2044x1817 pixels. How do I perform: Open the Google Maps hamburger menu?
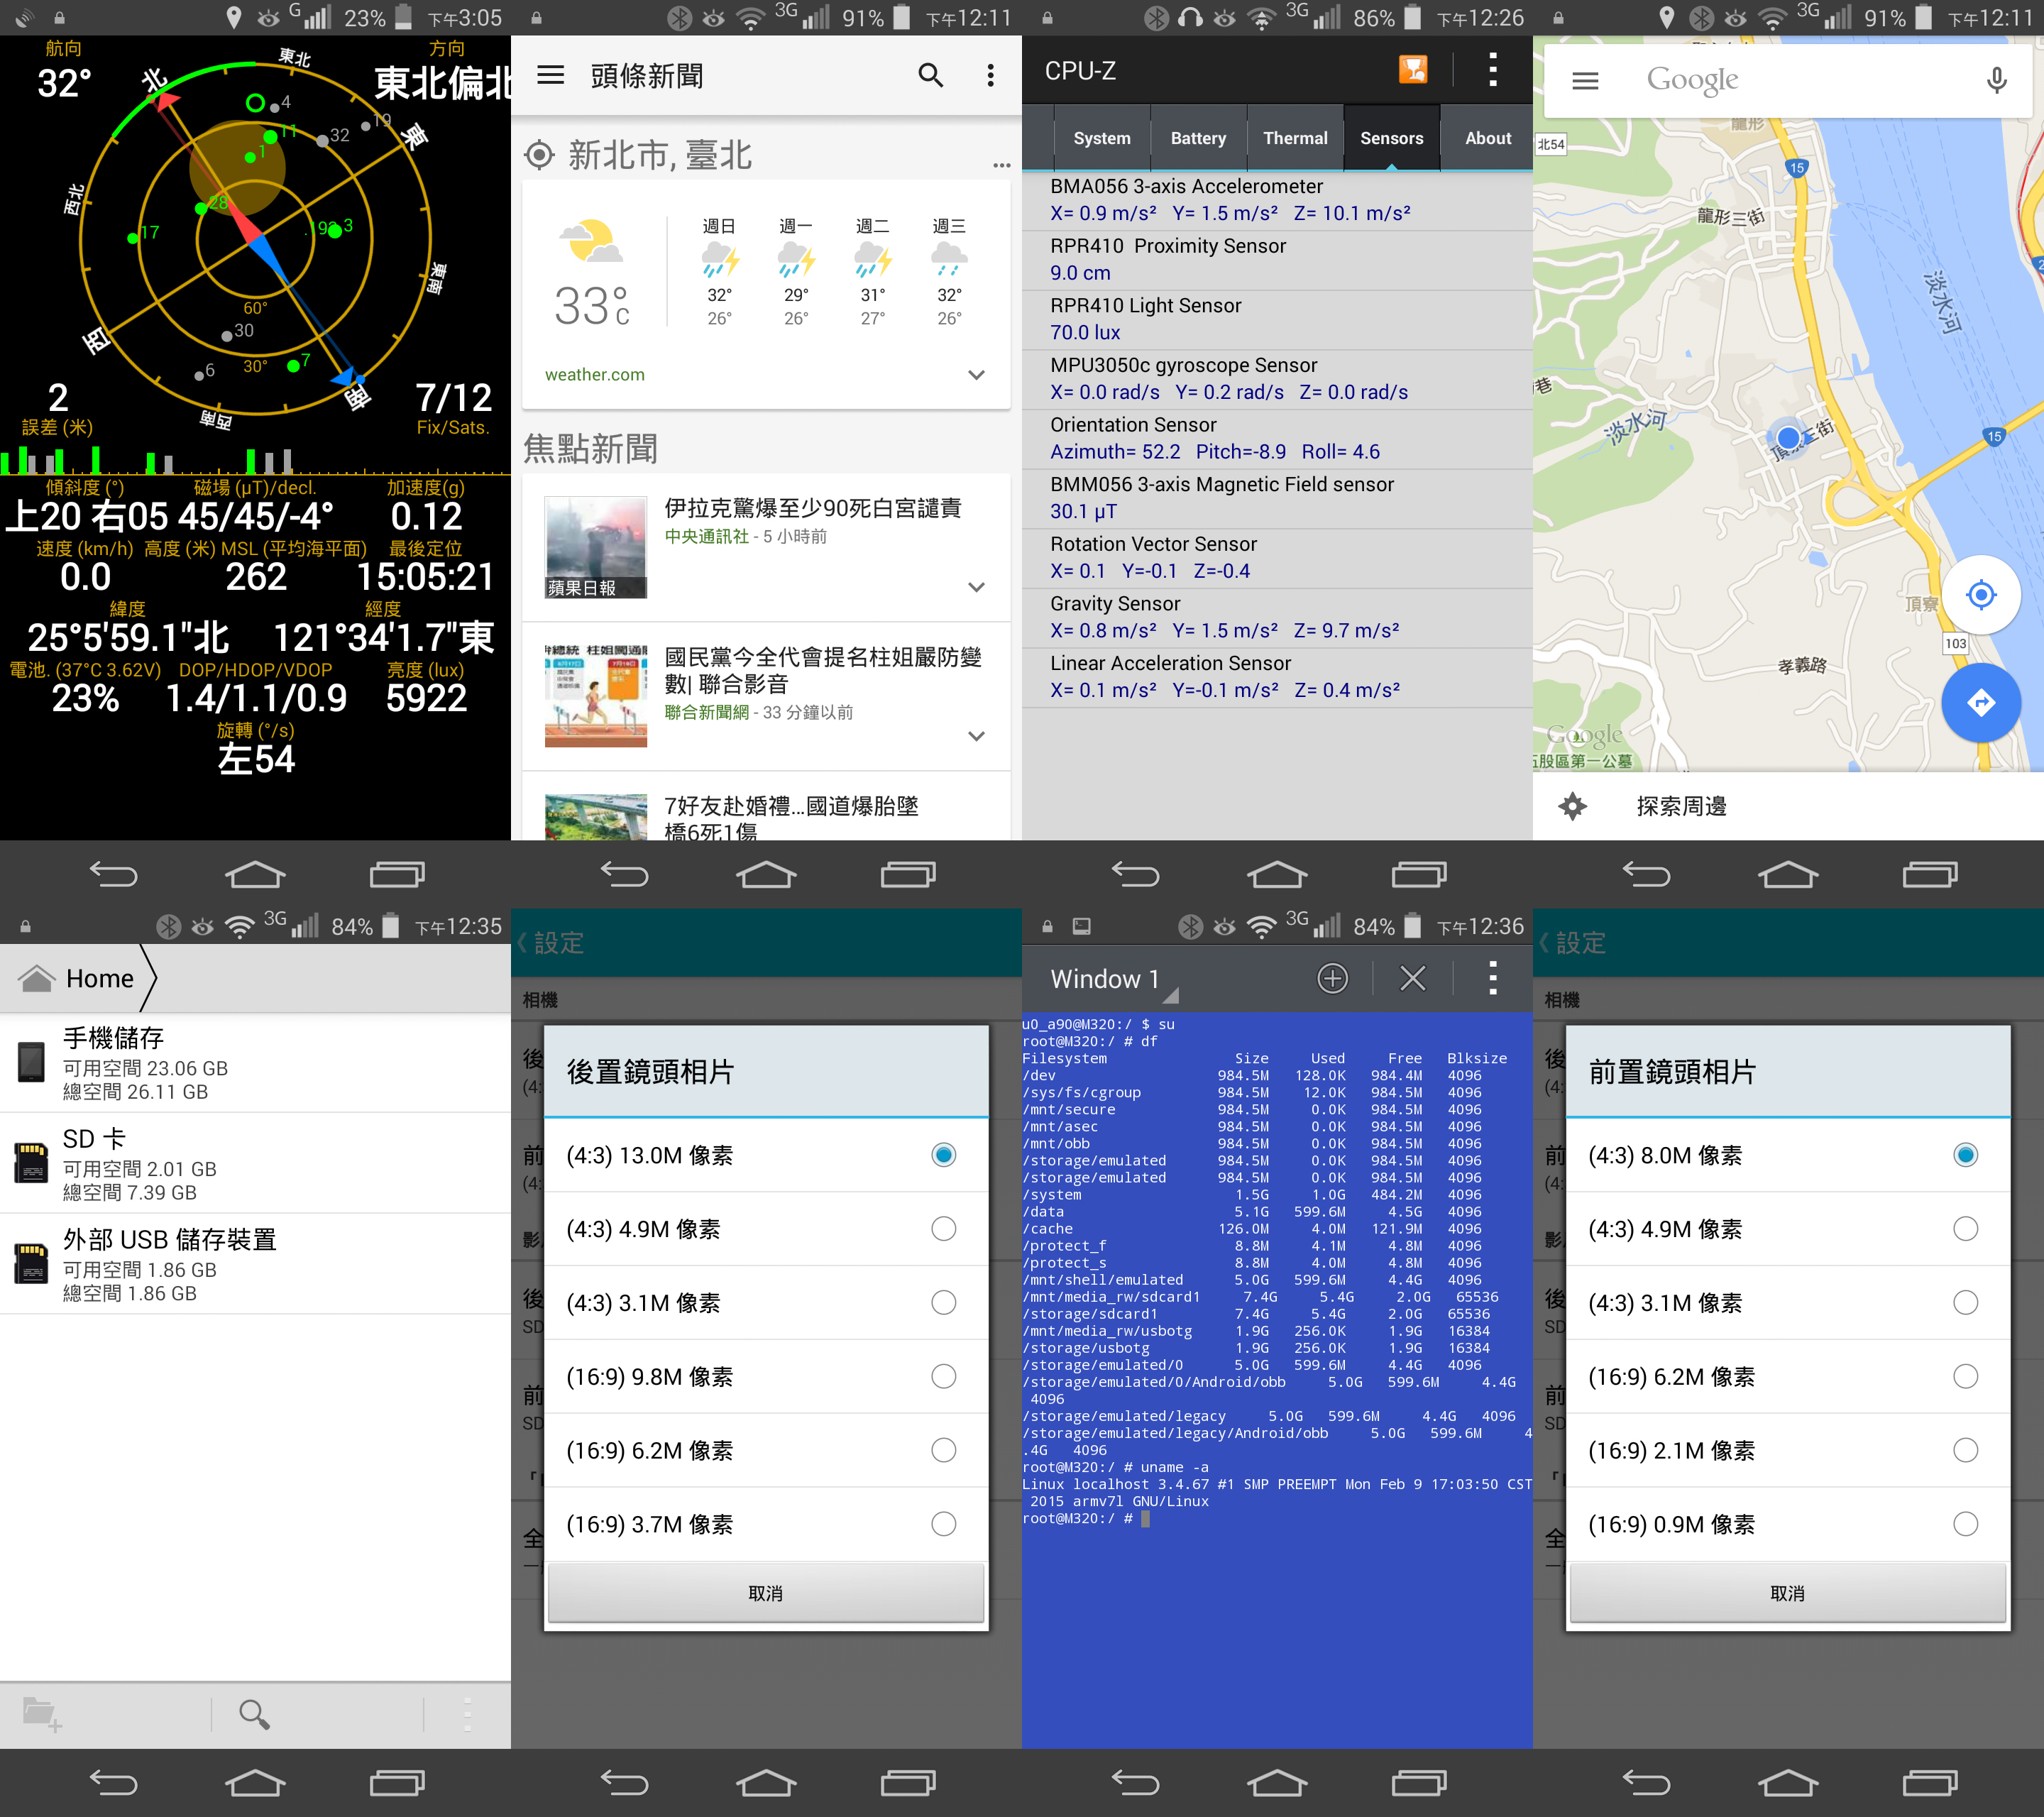[1585, 80]
